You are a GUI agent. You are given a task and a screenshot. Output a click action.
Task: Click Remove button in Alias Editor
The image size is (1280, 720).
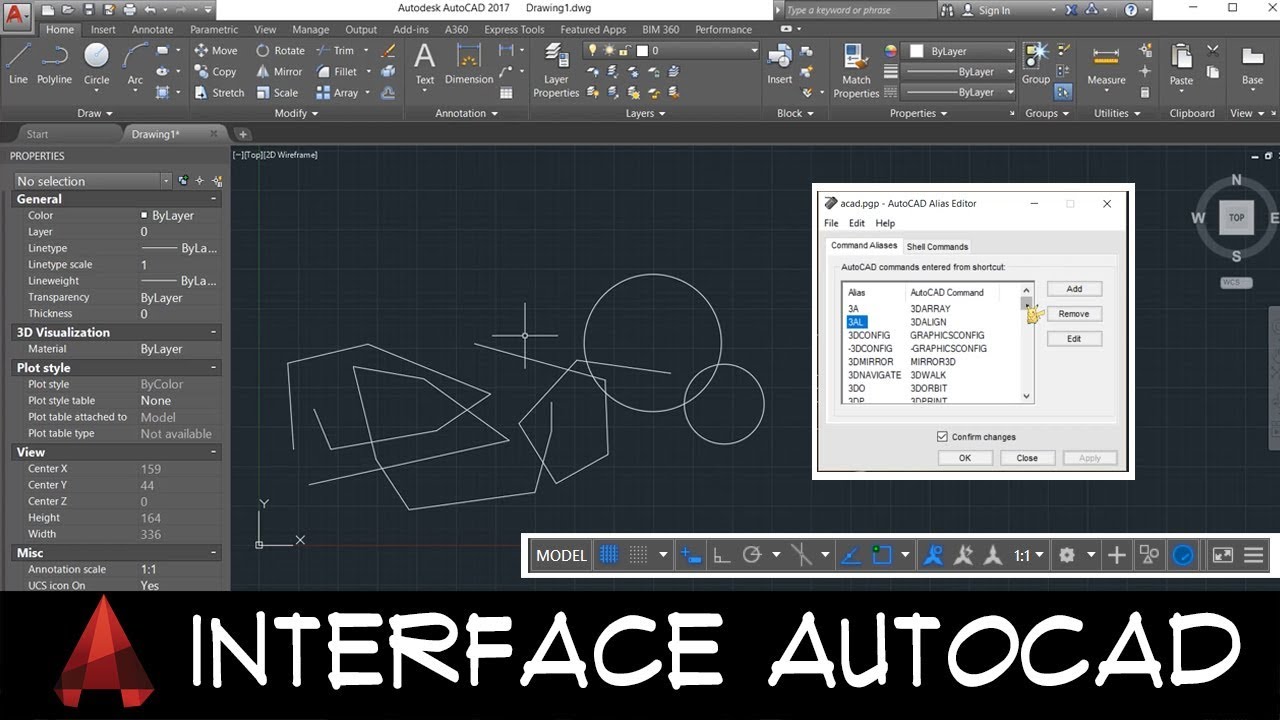click(1074, 314)
